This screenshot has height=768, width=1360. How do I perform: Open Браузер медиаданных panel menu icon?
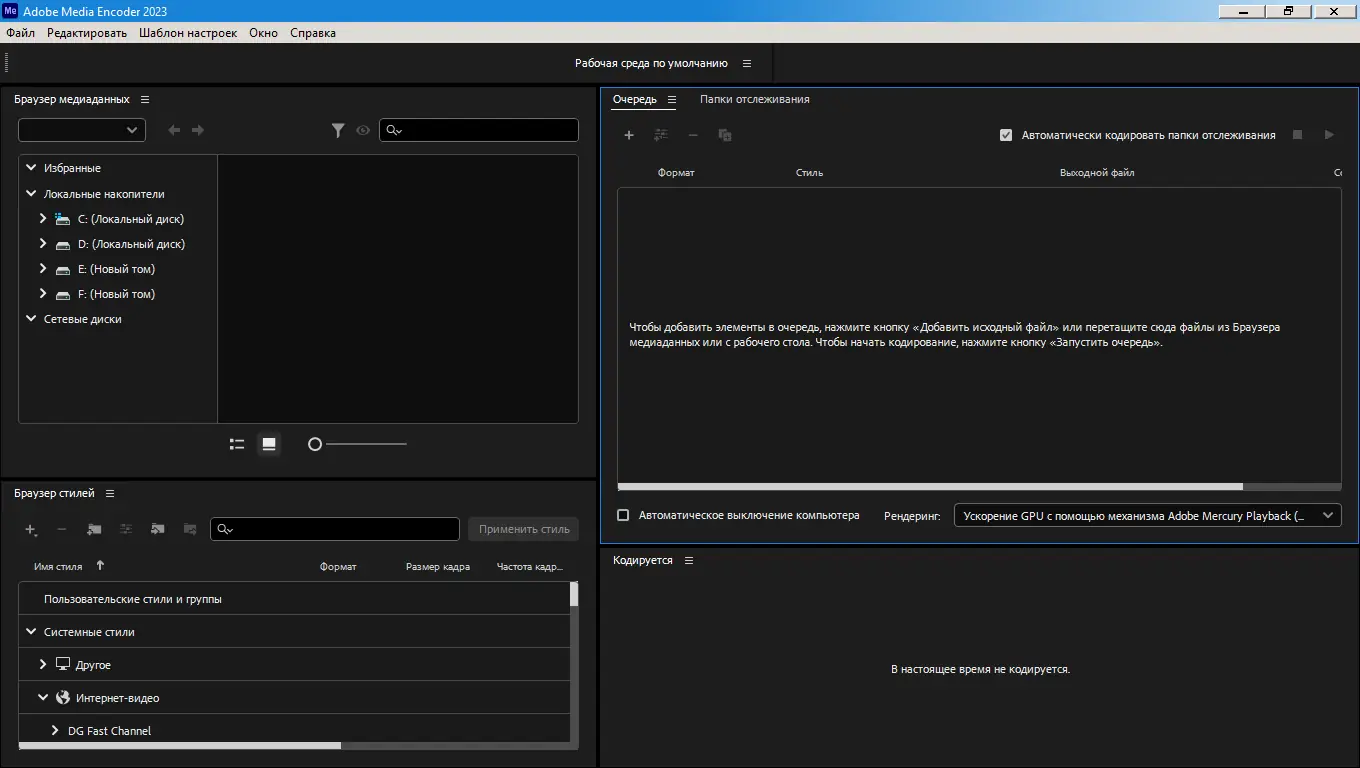click(145, 100)
